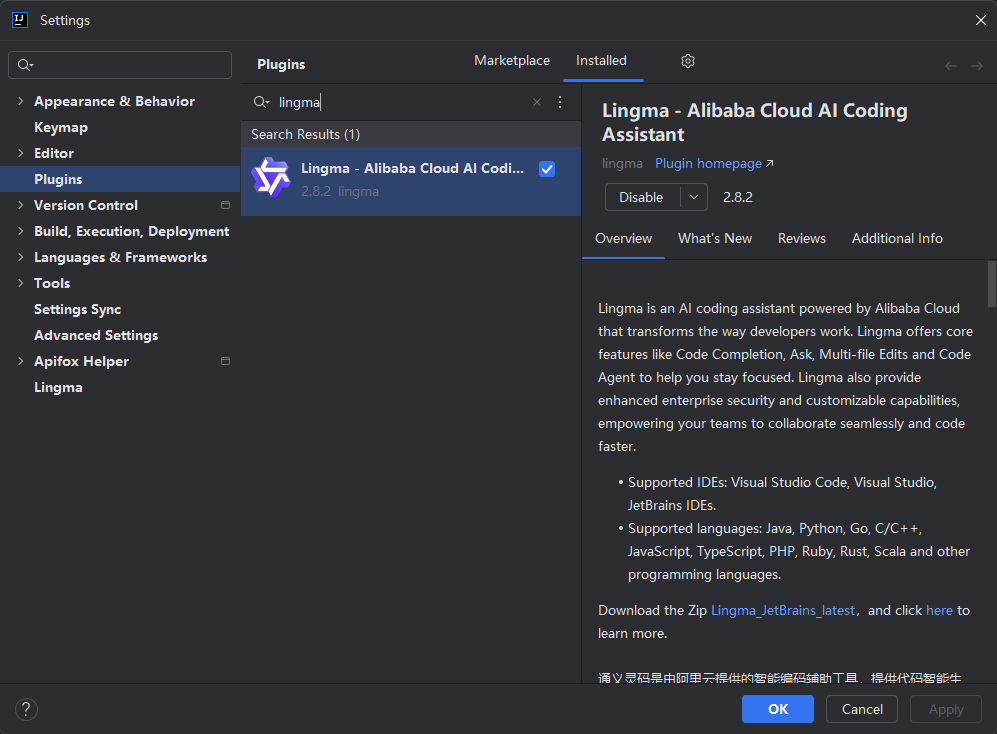Screen dimensions: 997x734
Task: Open the Lingma_JetBrains_latest download link
Action: 783,611
